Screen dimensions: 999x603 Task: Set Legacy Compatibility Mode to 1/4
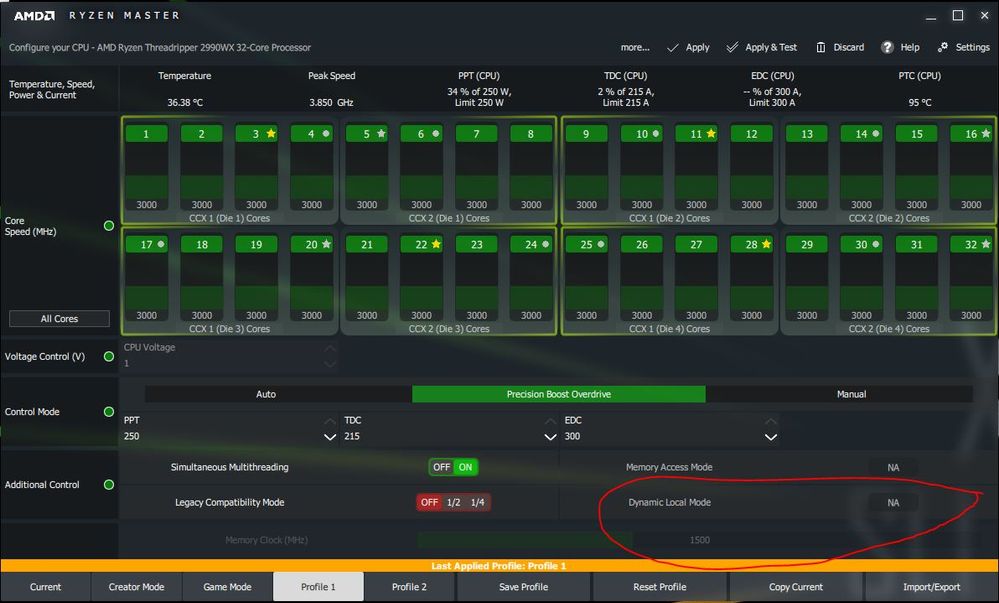(x=478, y=502)
